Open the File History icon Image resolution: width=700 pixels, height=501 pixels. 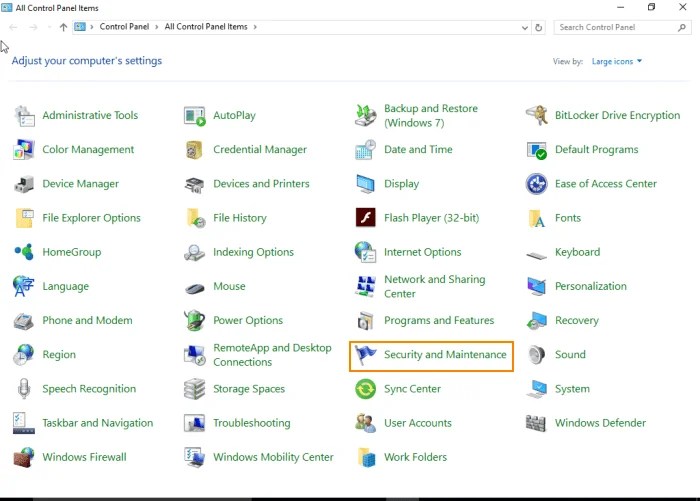pyautogui.click(x=195, y=218)
